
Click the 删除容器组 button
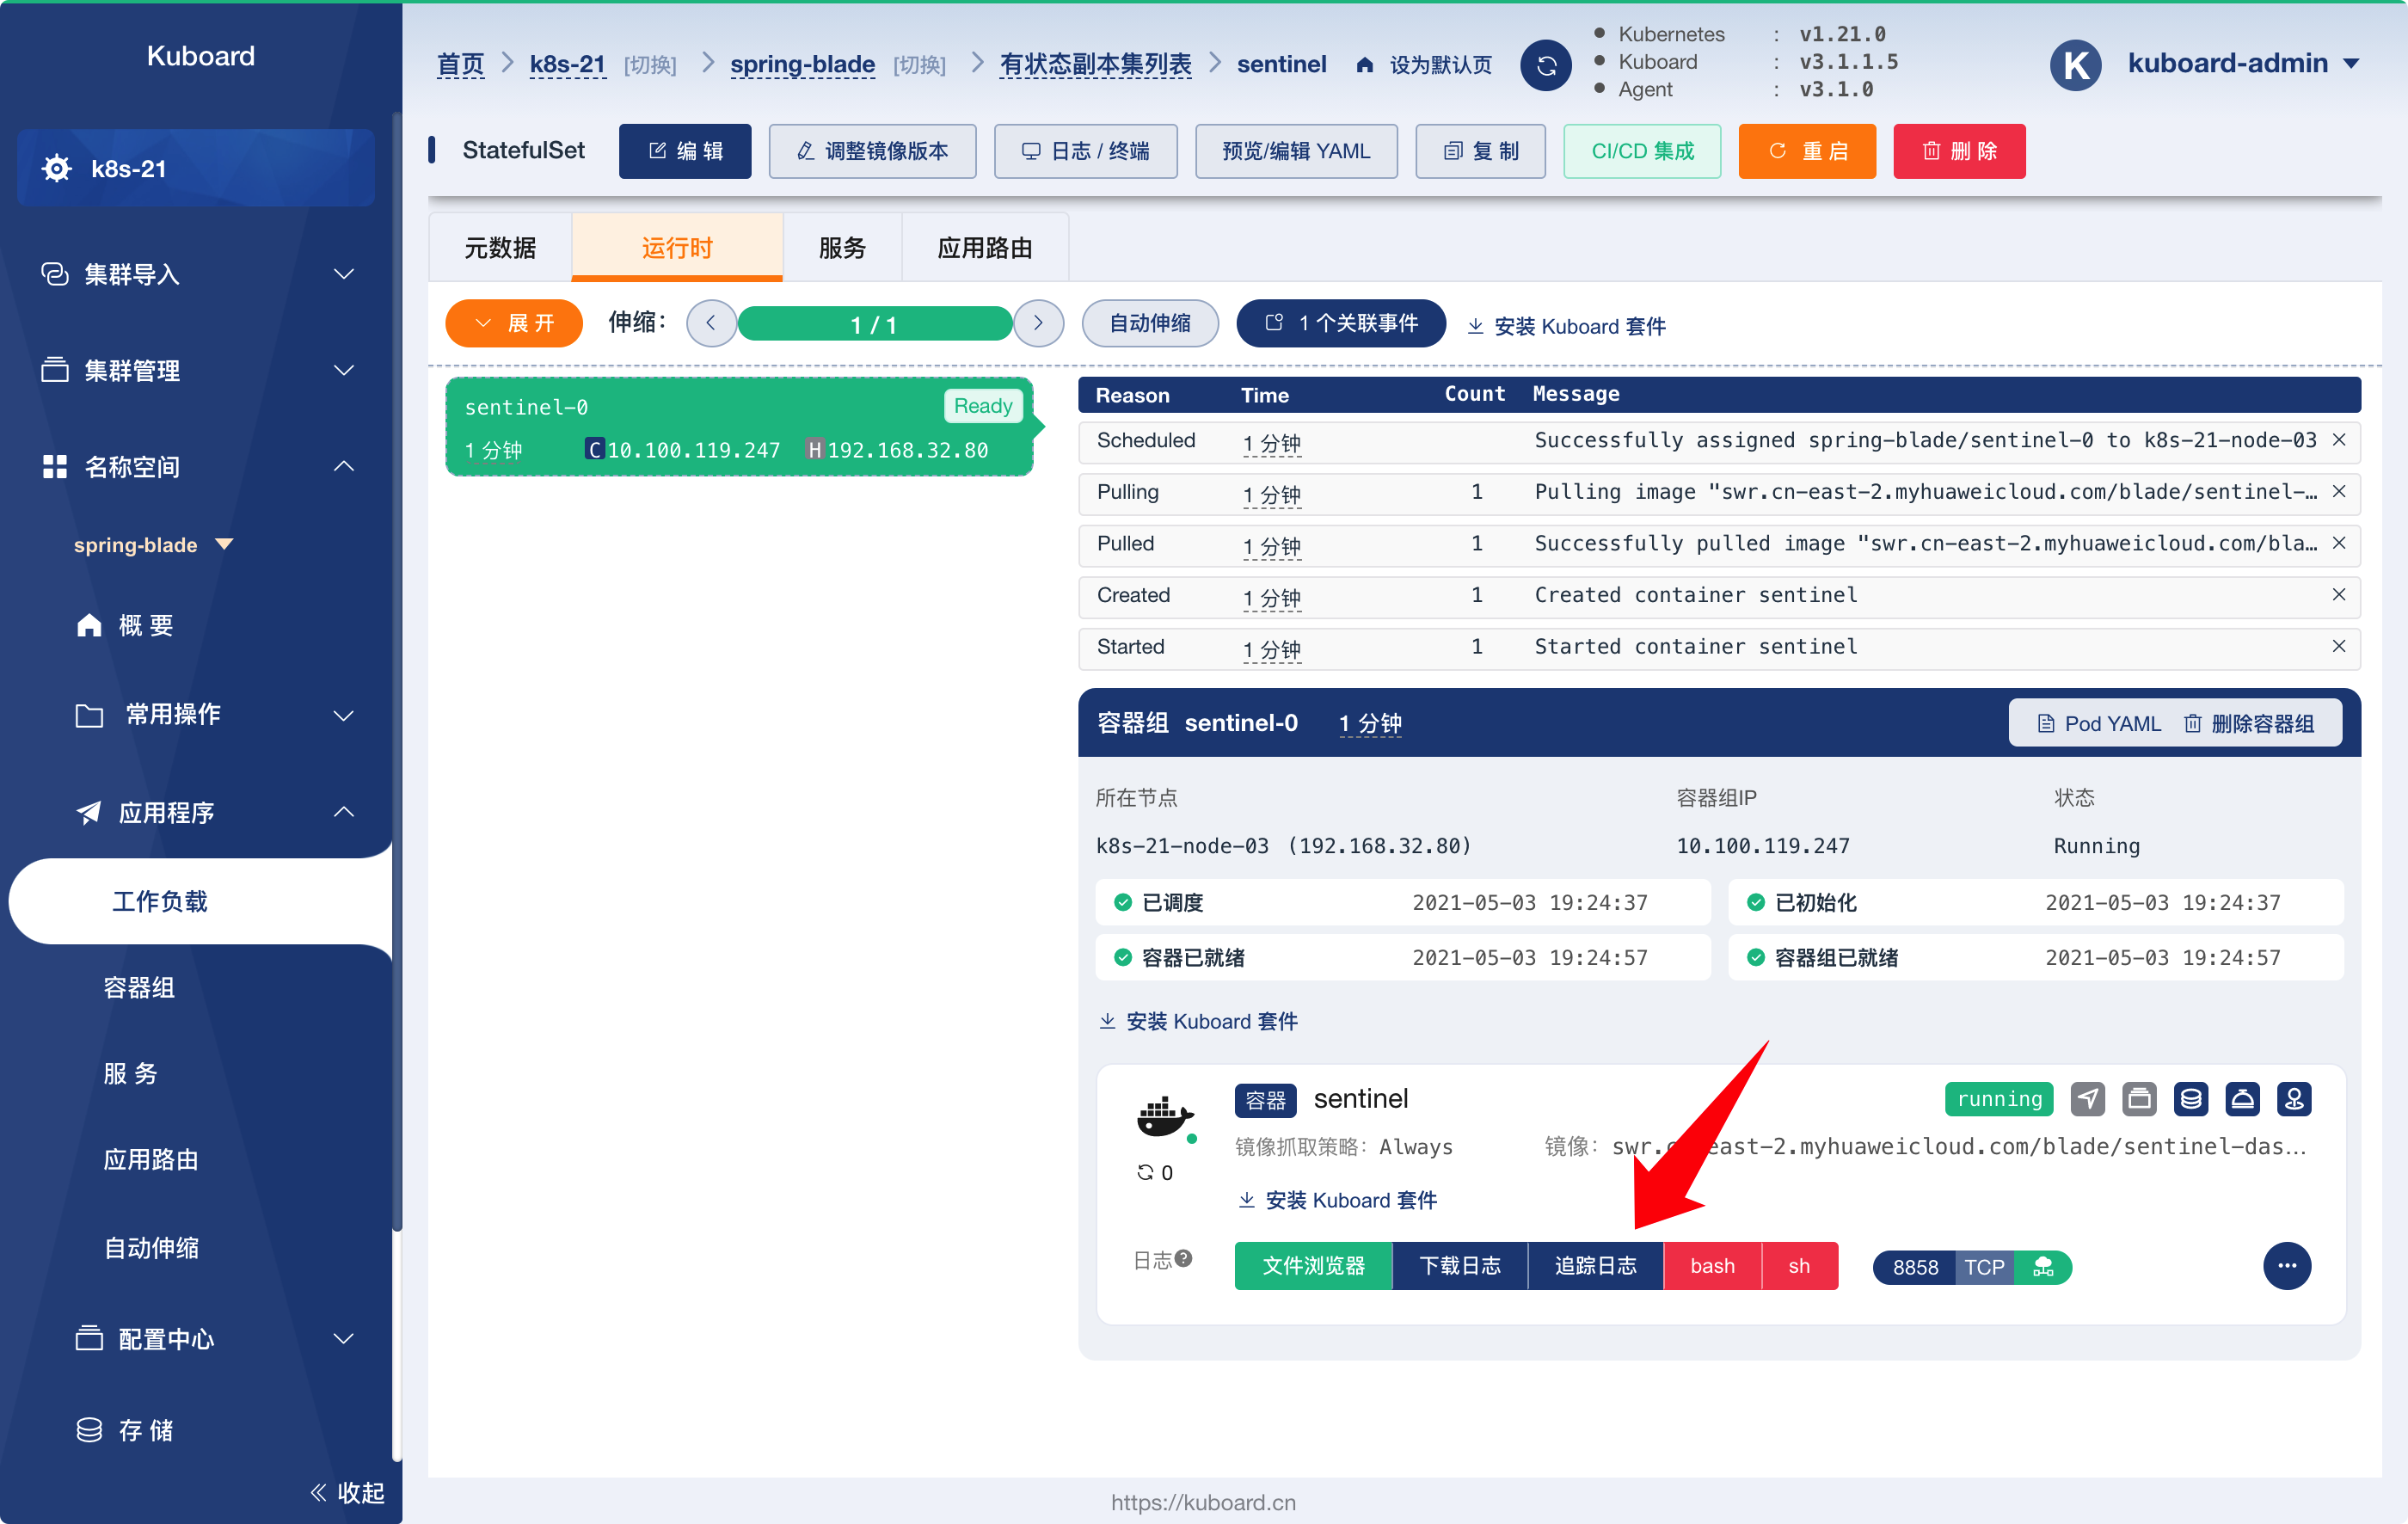(2248, 723)
